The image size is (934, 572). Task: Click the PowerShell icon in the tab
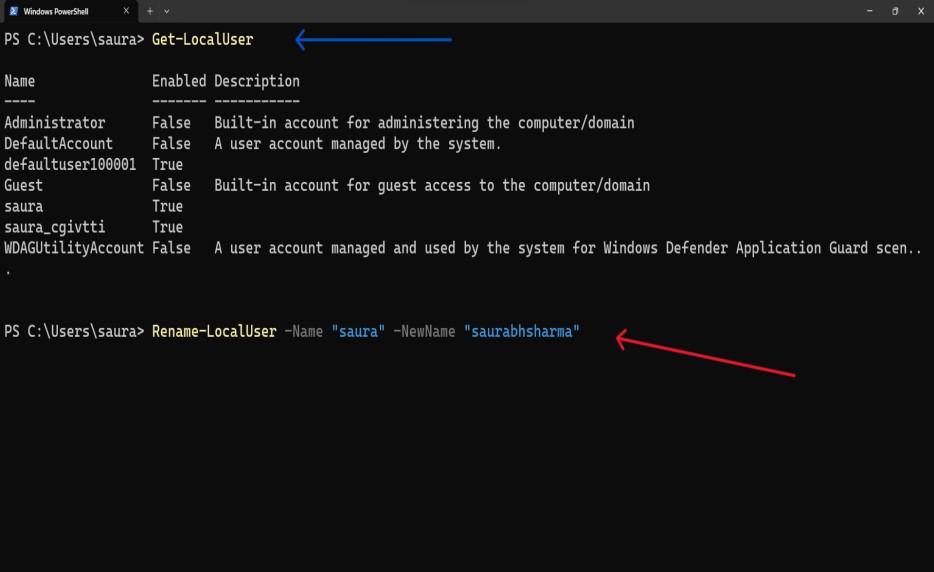(13, 11)
